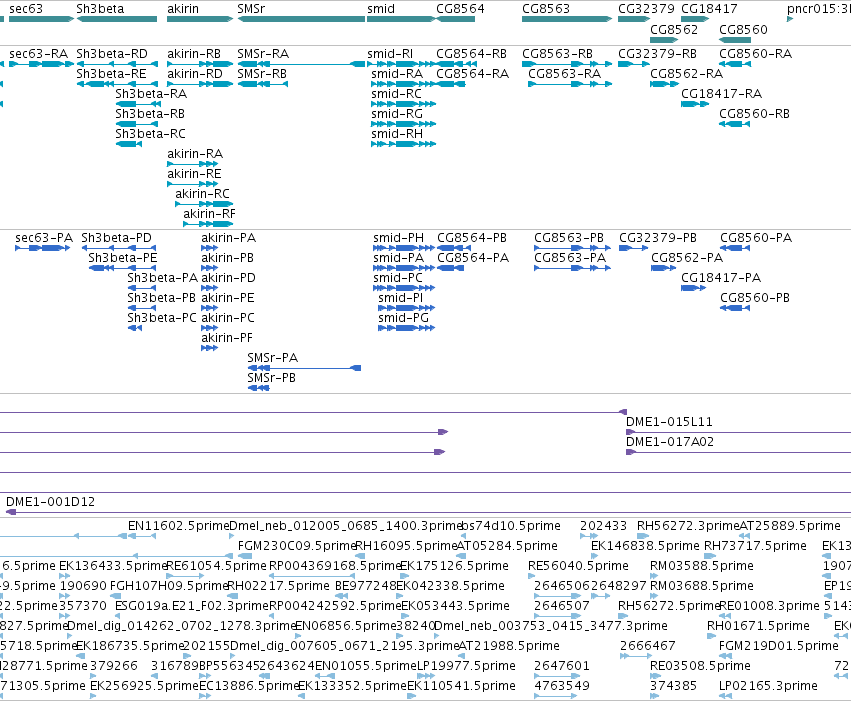Select the CG8560-RA transcript label

pyautogui.click(x=755, y=54)
